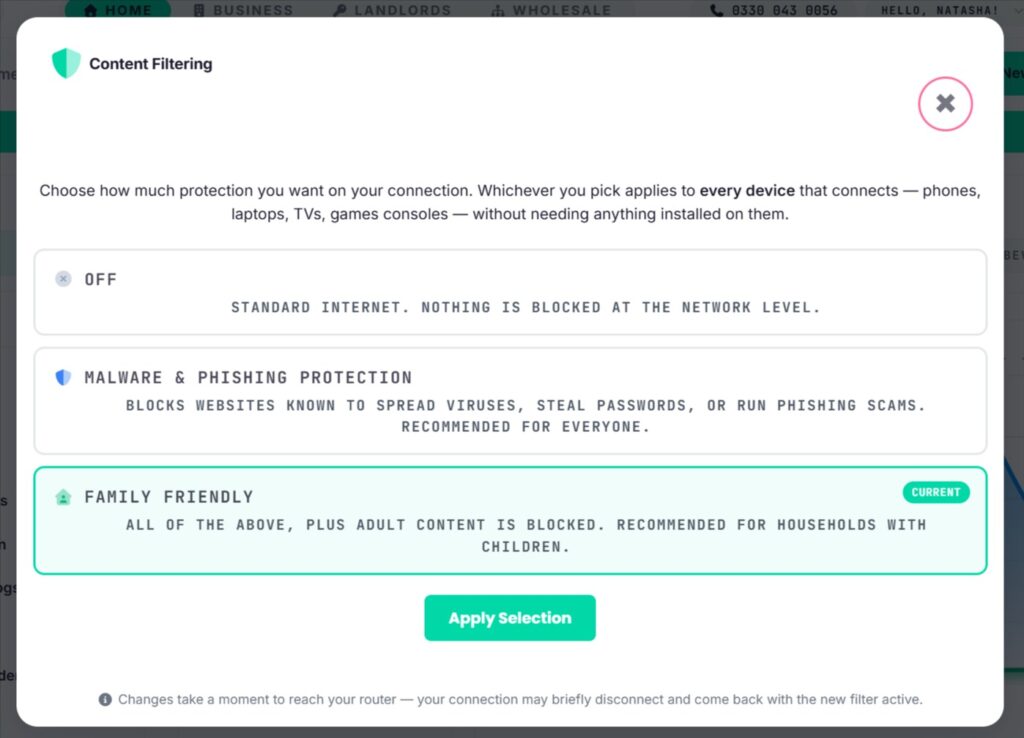Open the Home tab
Viewport: 1024px width, 738px height.
point(118,9)
